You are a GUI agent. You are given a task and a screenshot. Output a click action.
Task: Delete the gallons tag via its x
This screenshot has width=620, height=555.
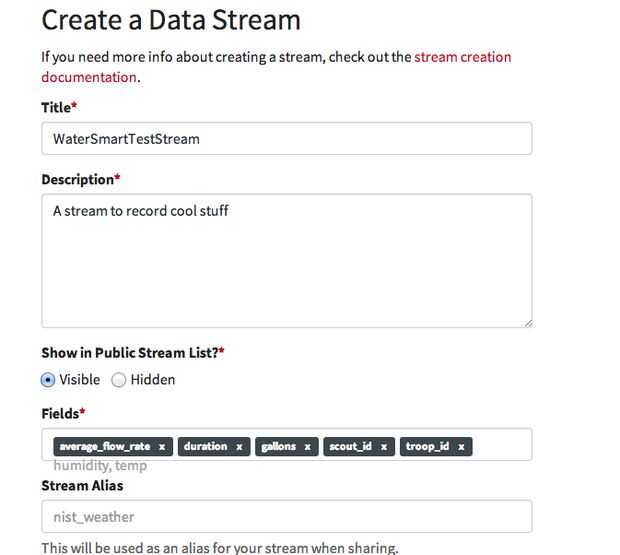(x=307, y=446)
